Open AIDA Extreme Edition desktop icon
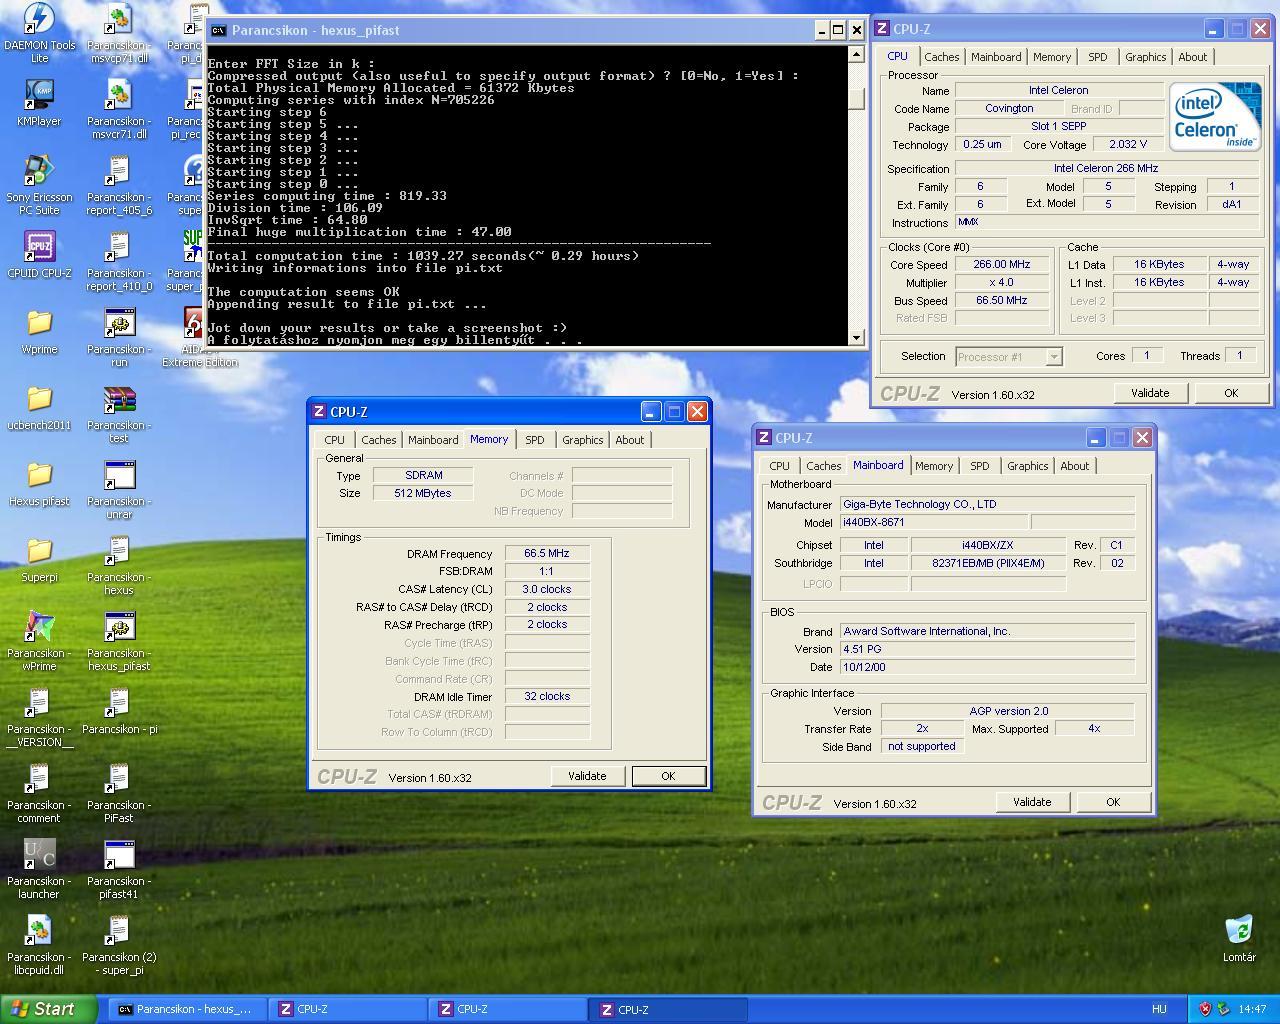This screenshot has height=1024, width=1280. (x=196, y=322)
